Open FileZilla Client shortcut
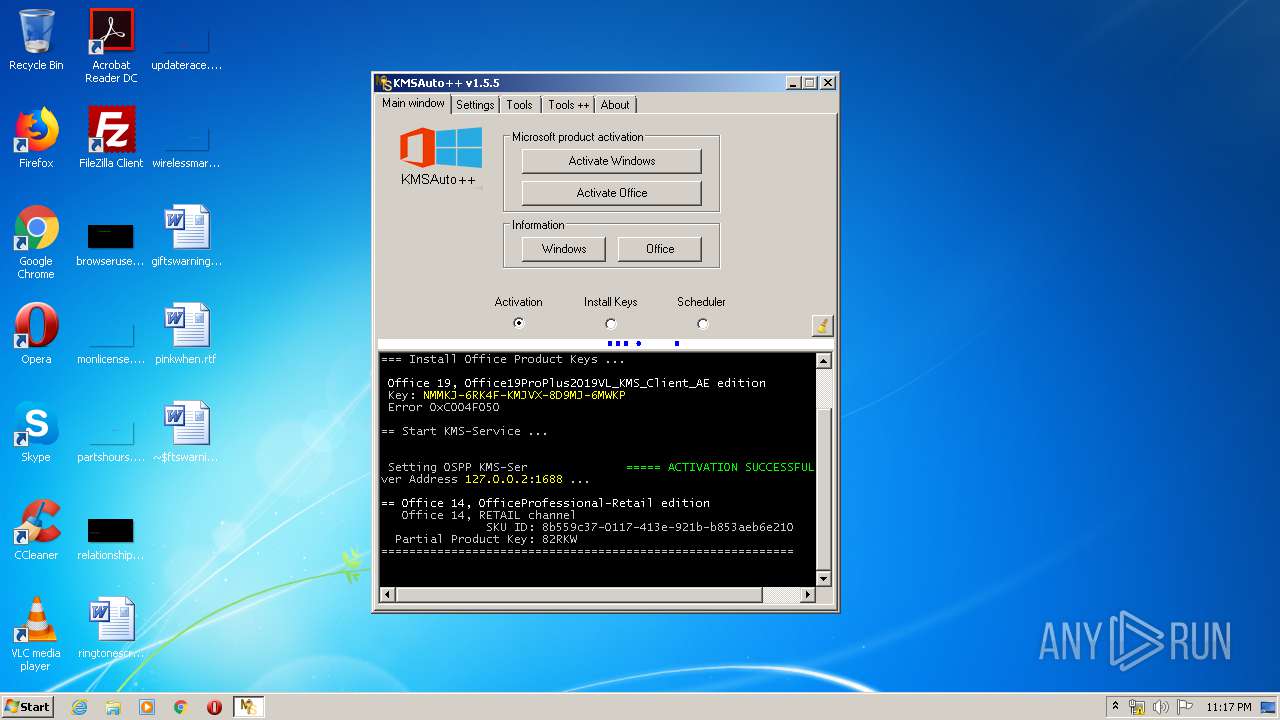The height and width of the screenshot is (720, 1280). click(111, 138)
